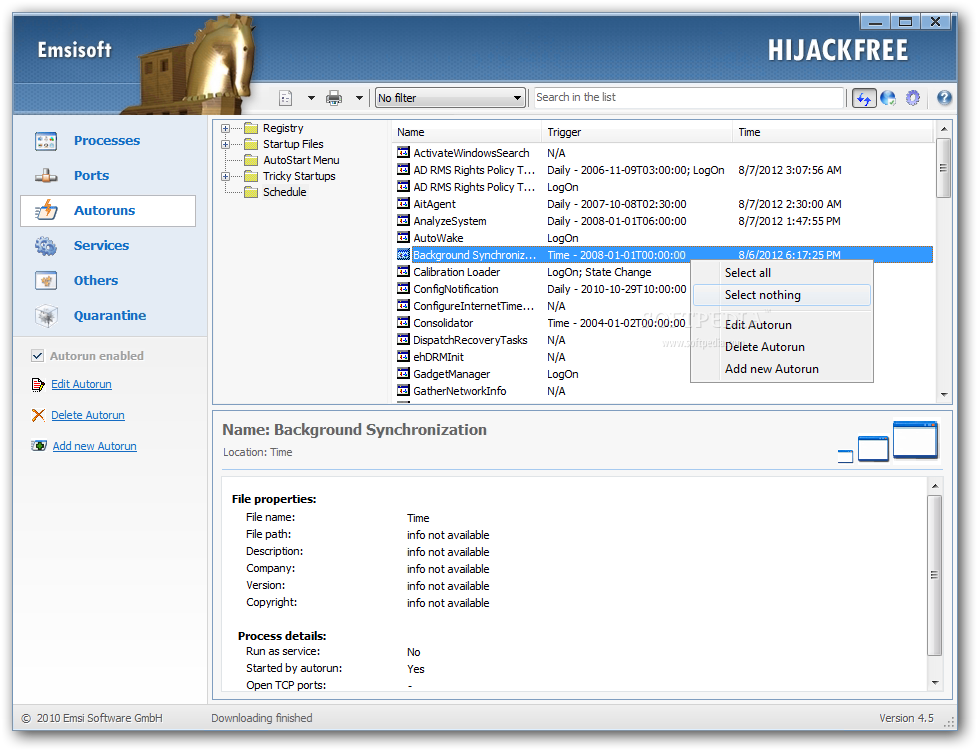The height and width of the screenshot is (751, 978).
Task: Click the printer icon in toolbar
Action: 334,98
